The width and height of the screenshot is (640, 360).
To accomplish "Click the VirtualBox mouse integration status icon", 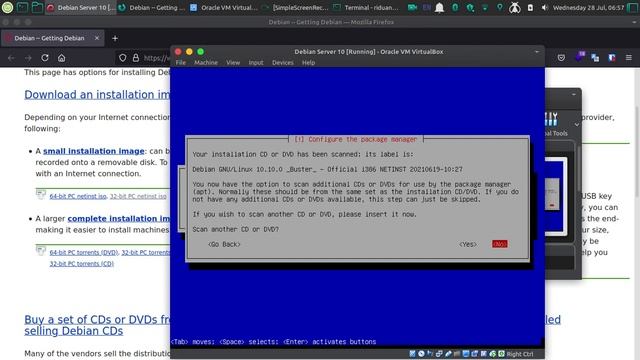I will (493, 354).
